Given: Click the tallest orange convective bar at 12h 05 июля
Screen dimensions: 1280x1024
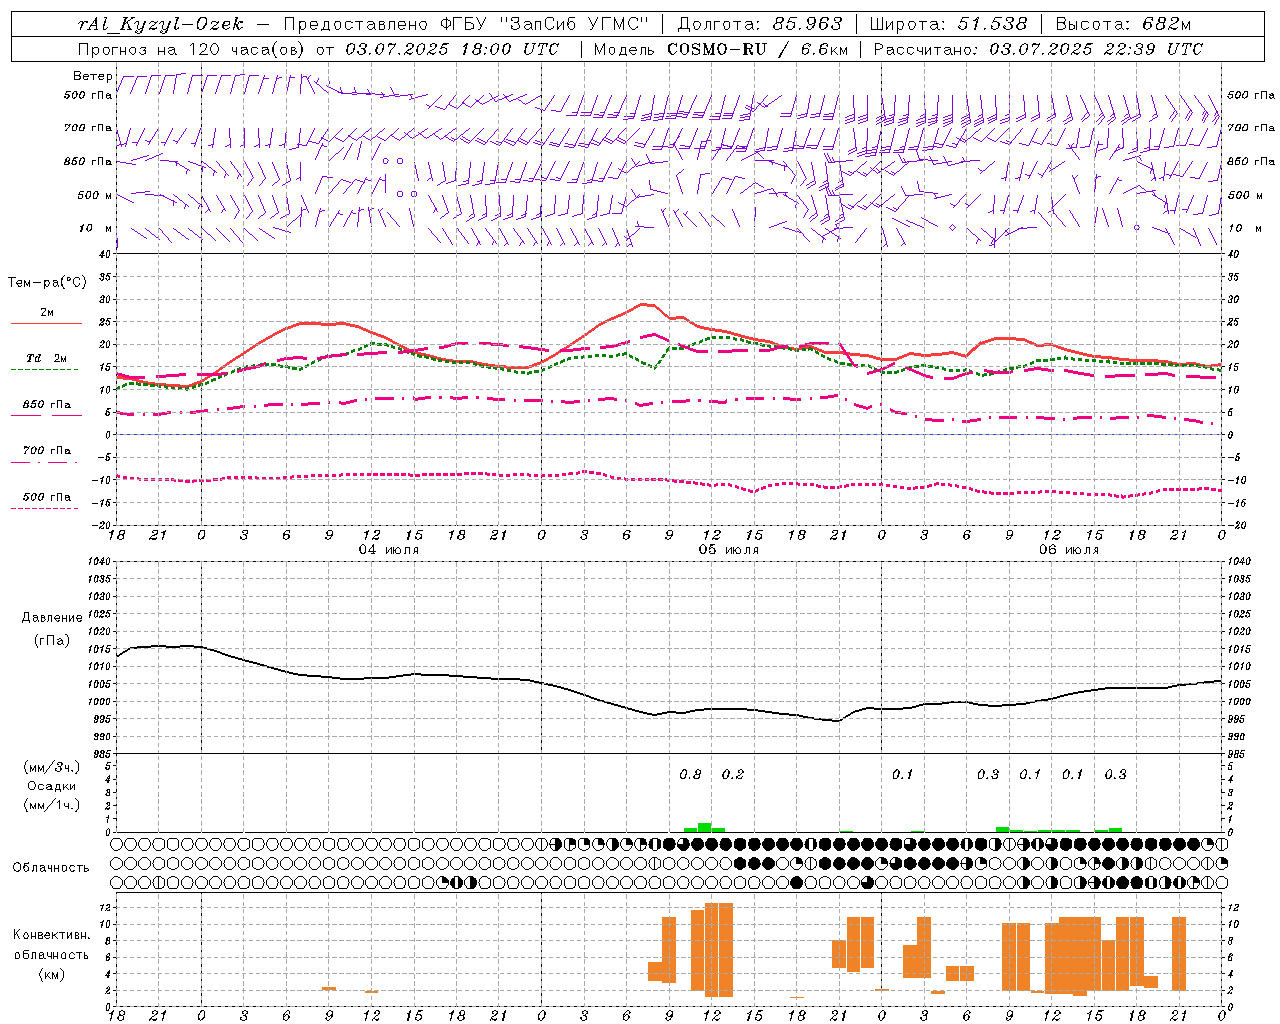Looking at the screenshot, I should tap(718, 949).
